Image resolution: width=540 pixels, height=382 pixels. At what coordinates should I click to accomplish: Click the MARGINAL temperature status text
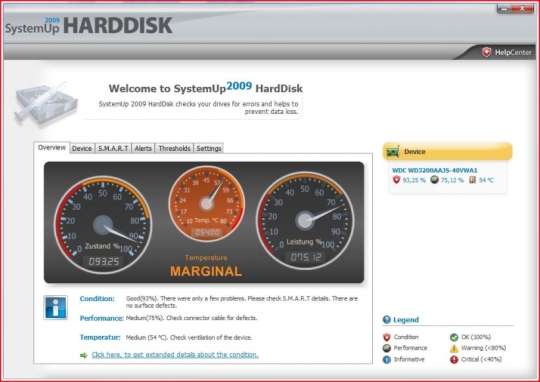pyautogui.click(x=206, y=271)
